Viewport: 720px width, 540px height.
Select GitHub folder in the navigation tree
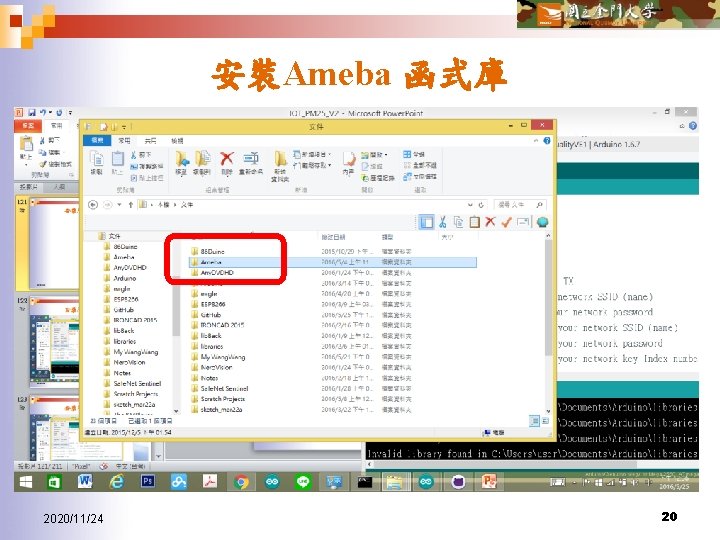(118, 309)
